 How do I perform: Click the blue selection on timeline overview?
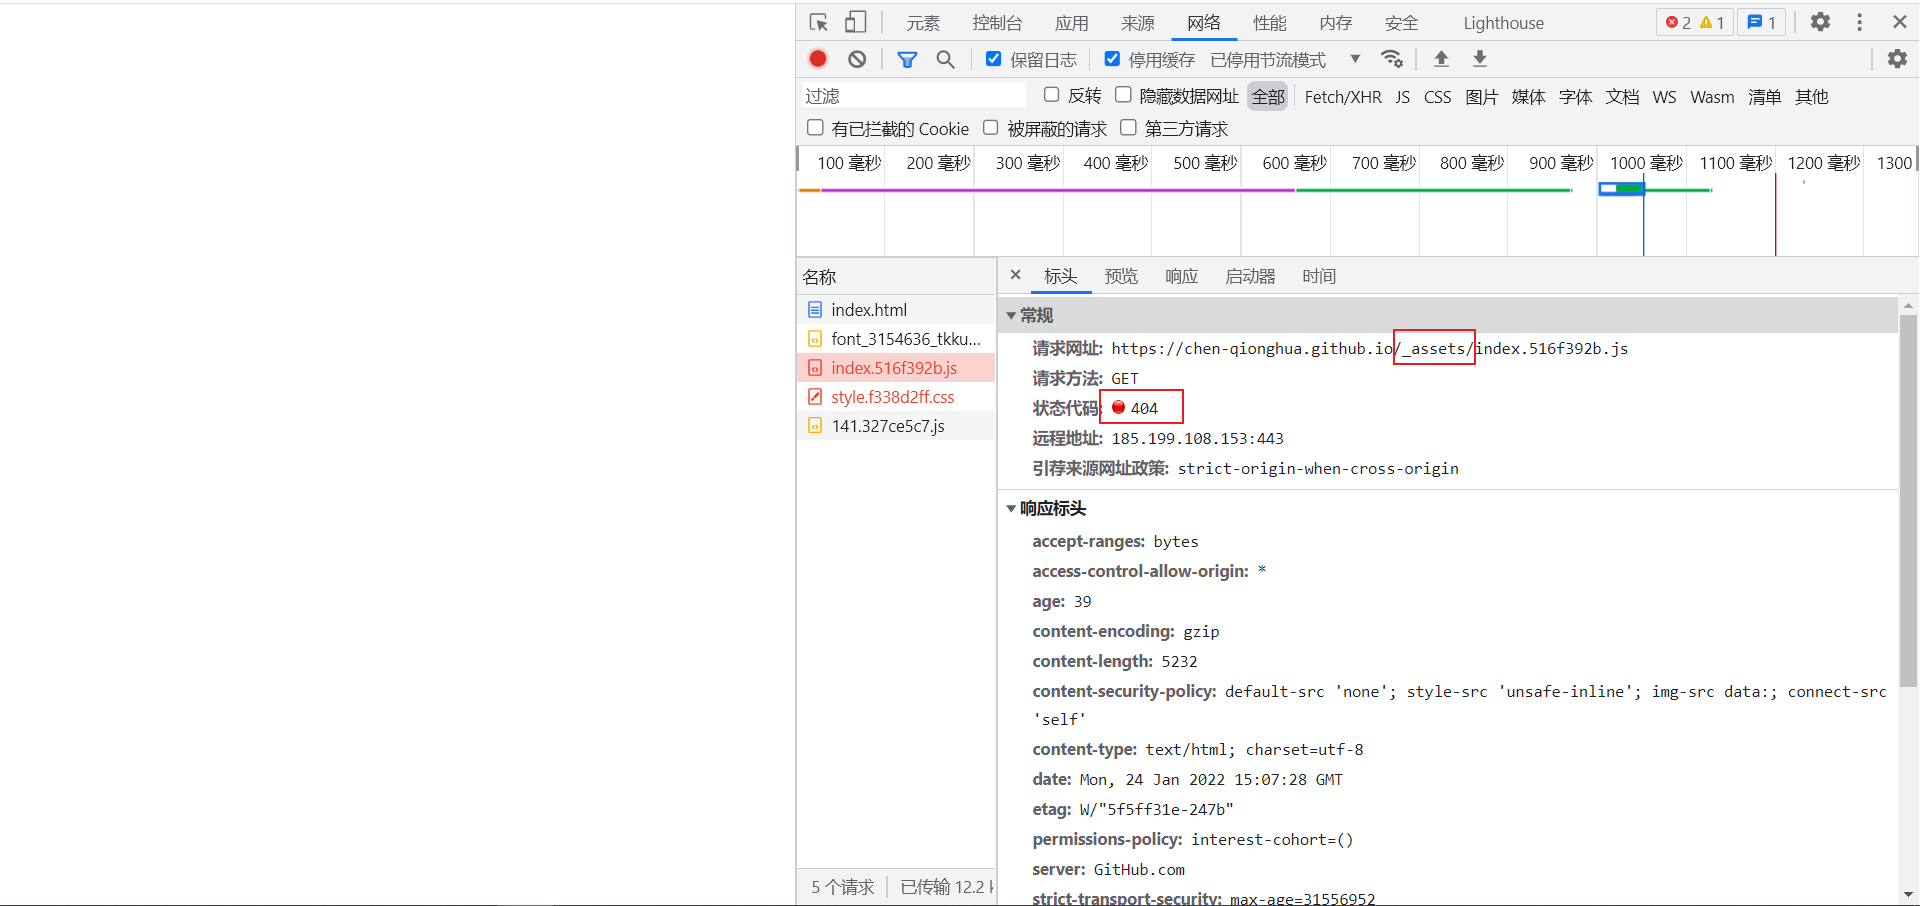click(1621, 188)
